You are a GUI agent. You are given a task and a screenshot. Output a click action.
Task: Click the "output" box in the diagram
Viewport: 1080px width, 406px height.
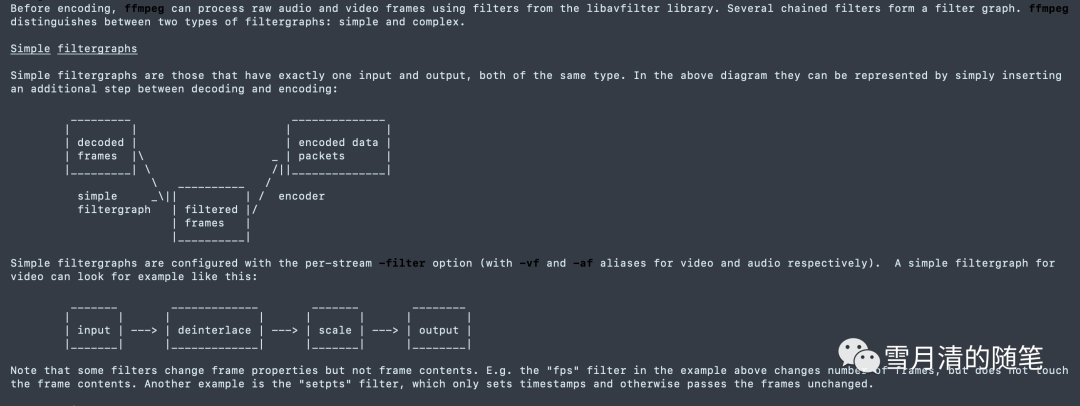click(438, 330)
